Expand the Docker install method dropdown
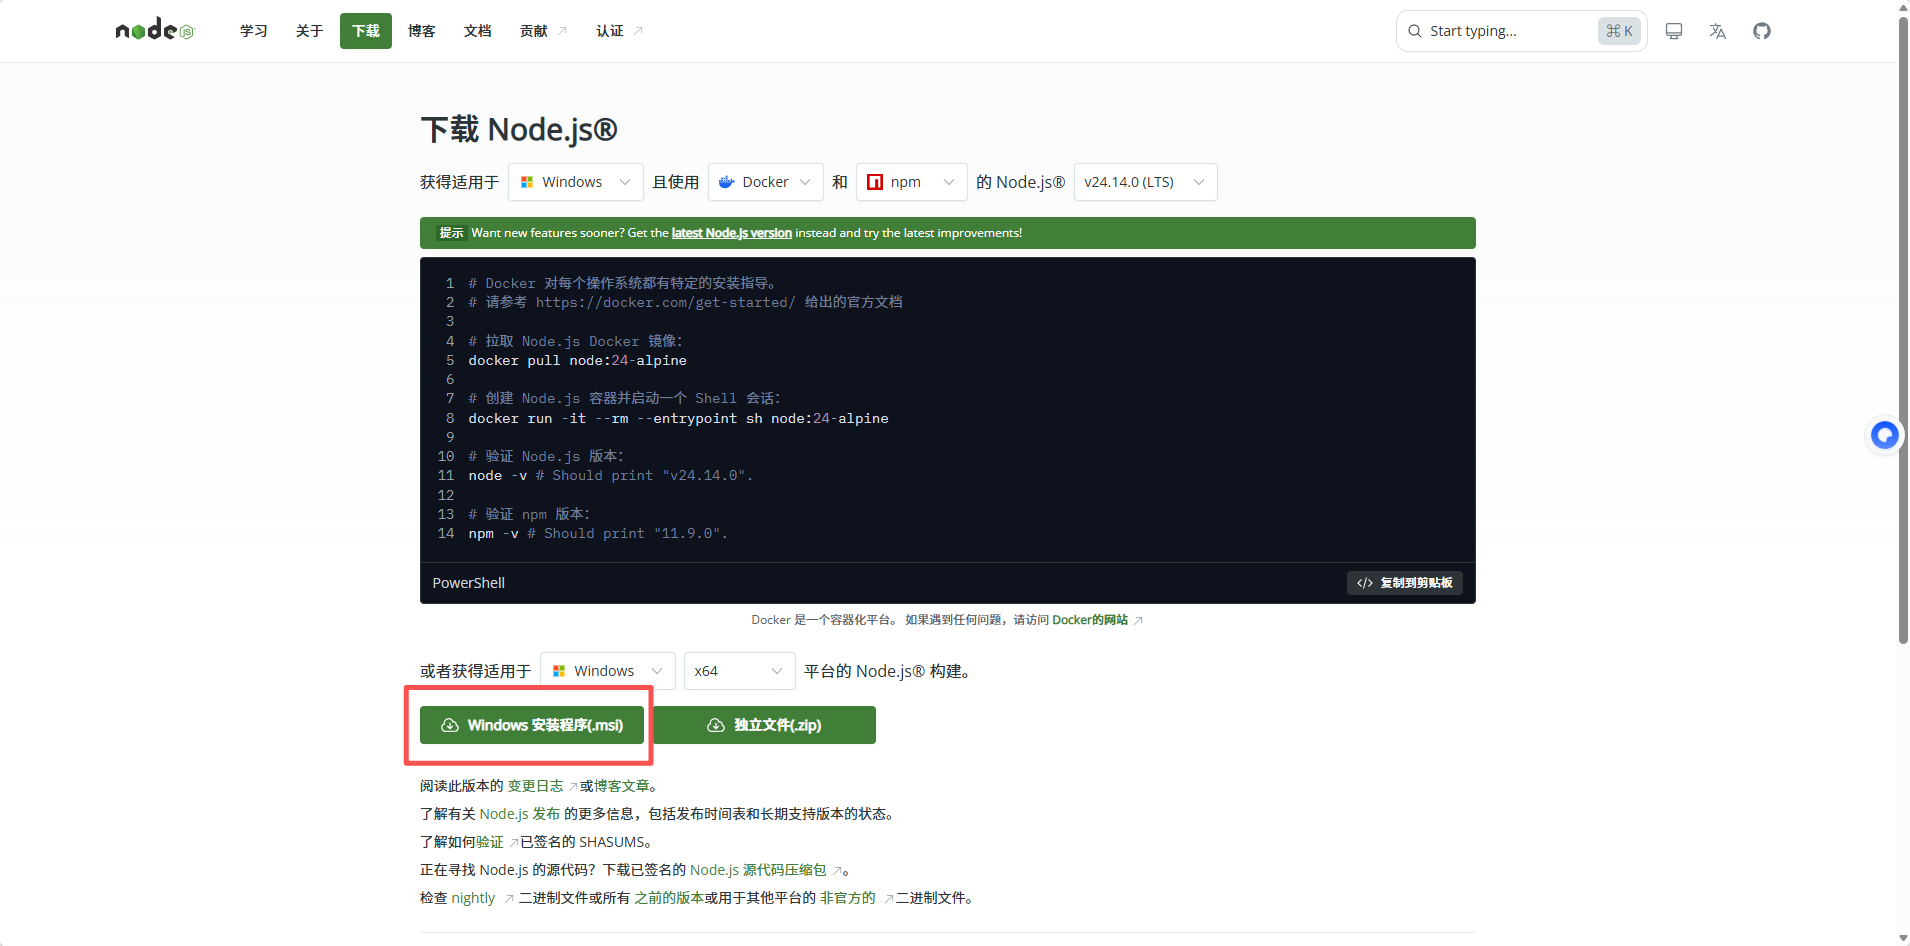This screenshot has width=1910, height=946. coord(766,182)
